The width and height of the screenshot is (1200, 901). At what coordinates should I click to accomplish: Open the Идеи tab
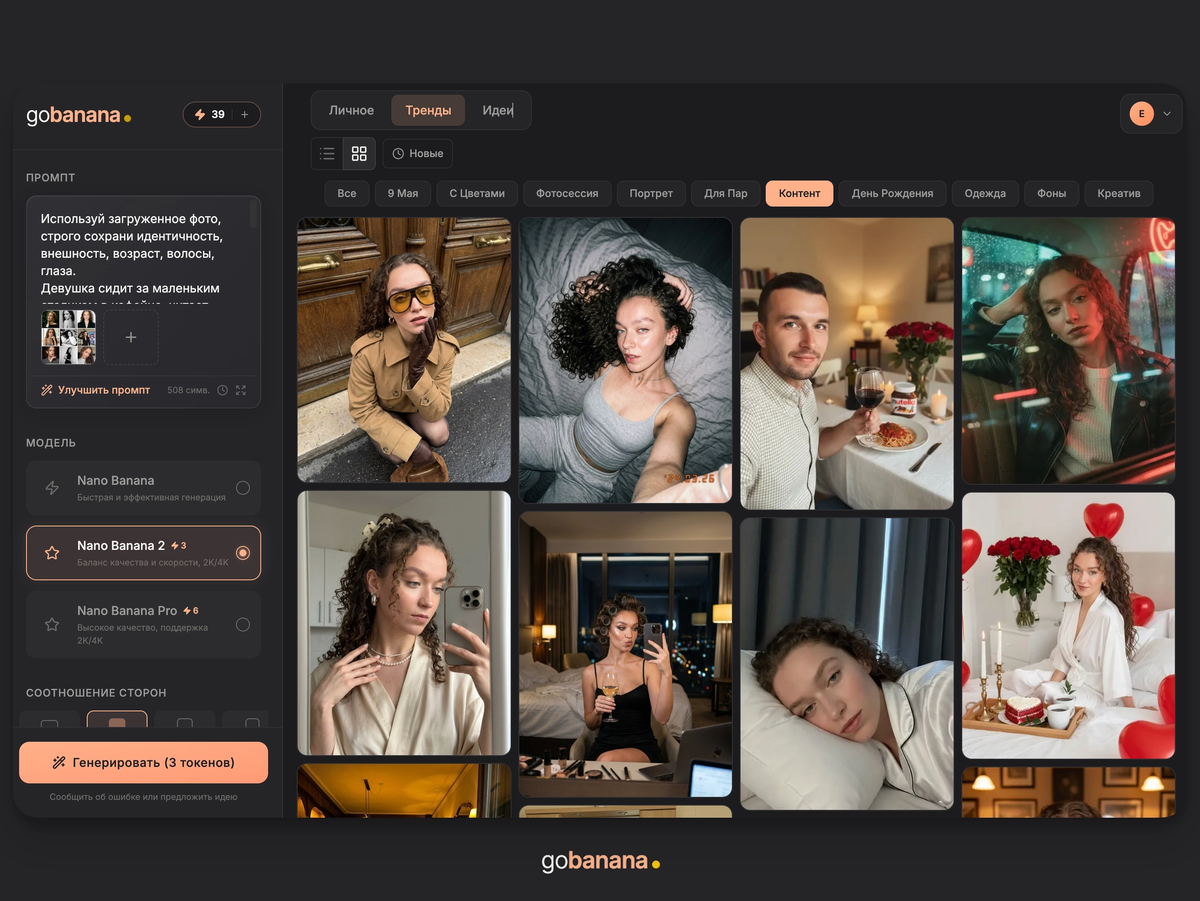[x=497, y=110]
